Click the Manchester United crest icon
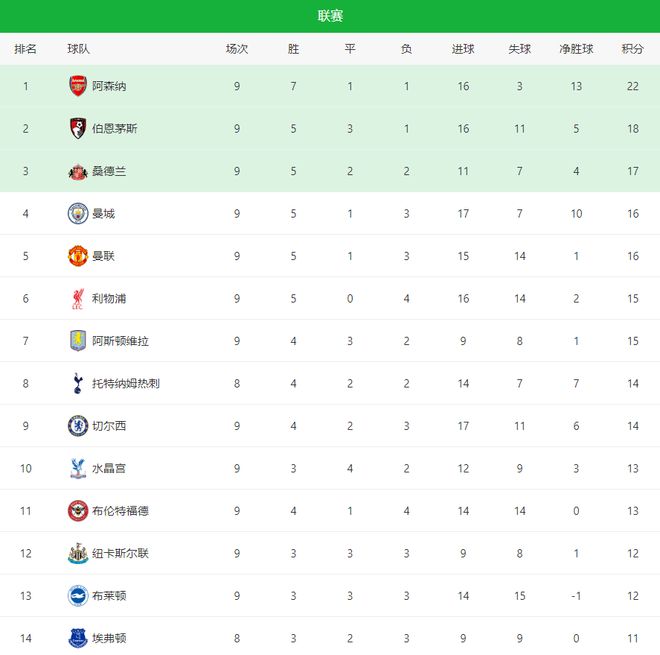 (x=78, y=256)
